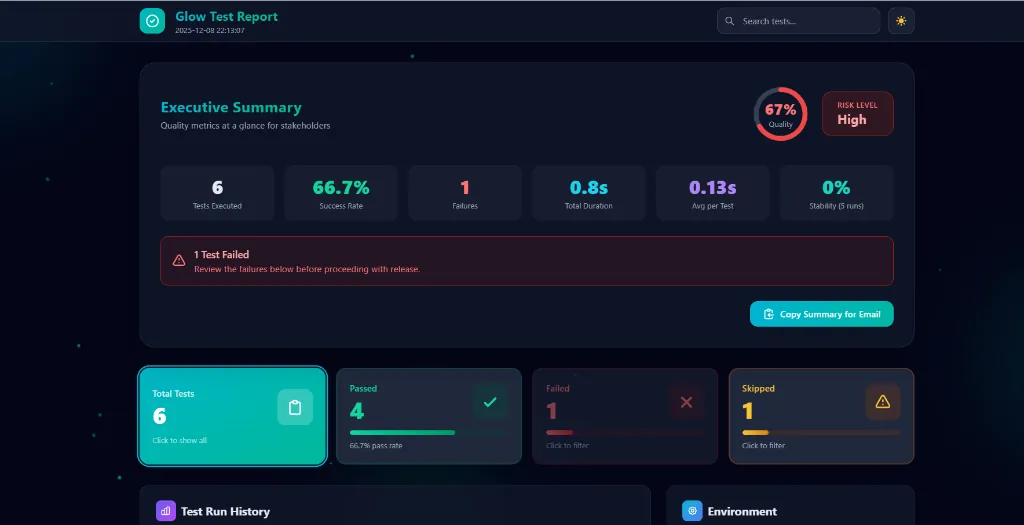
Task: Click the Tests Executed stat tile
Action: [217, 193]
